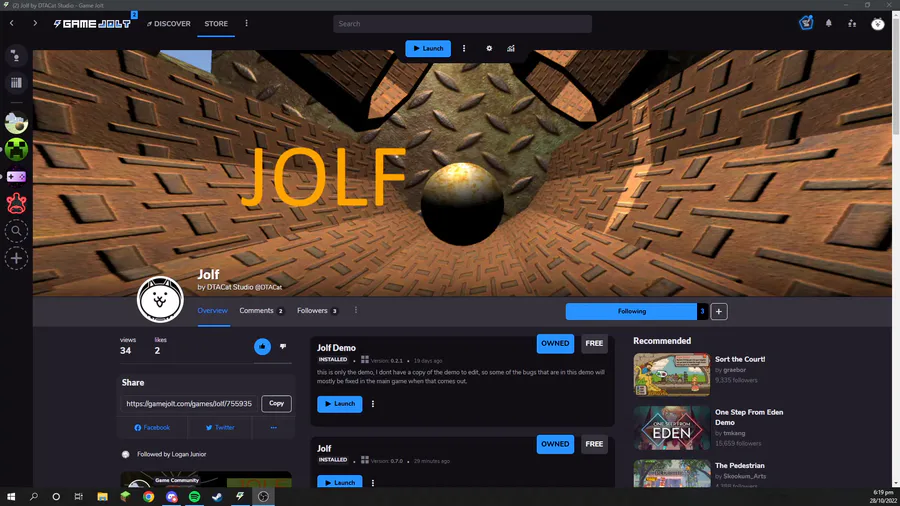Open the DTACat Studio cat avatar
The height and width of the screenshot is (506, 900).
pos(160,299)
